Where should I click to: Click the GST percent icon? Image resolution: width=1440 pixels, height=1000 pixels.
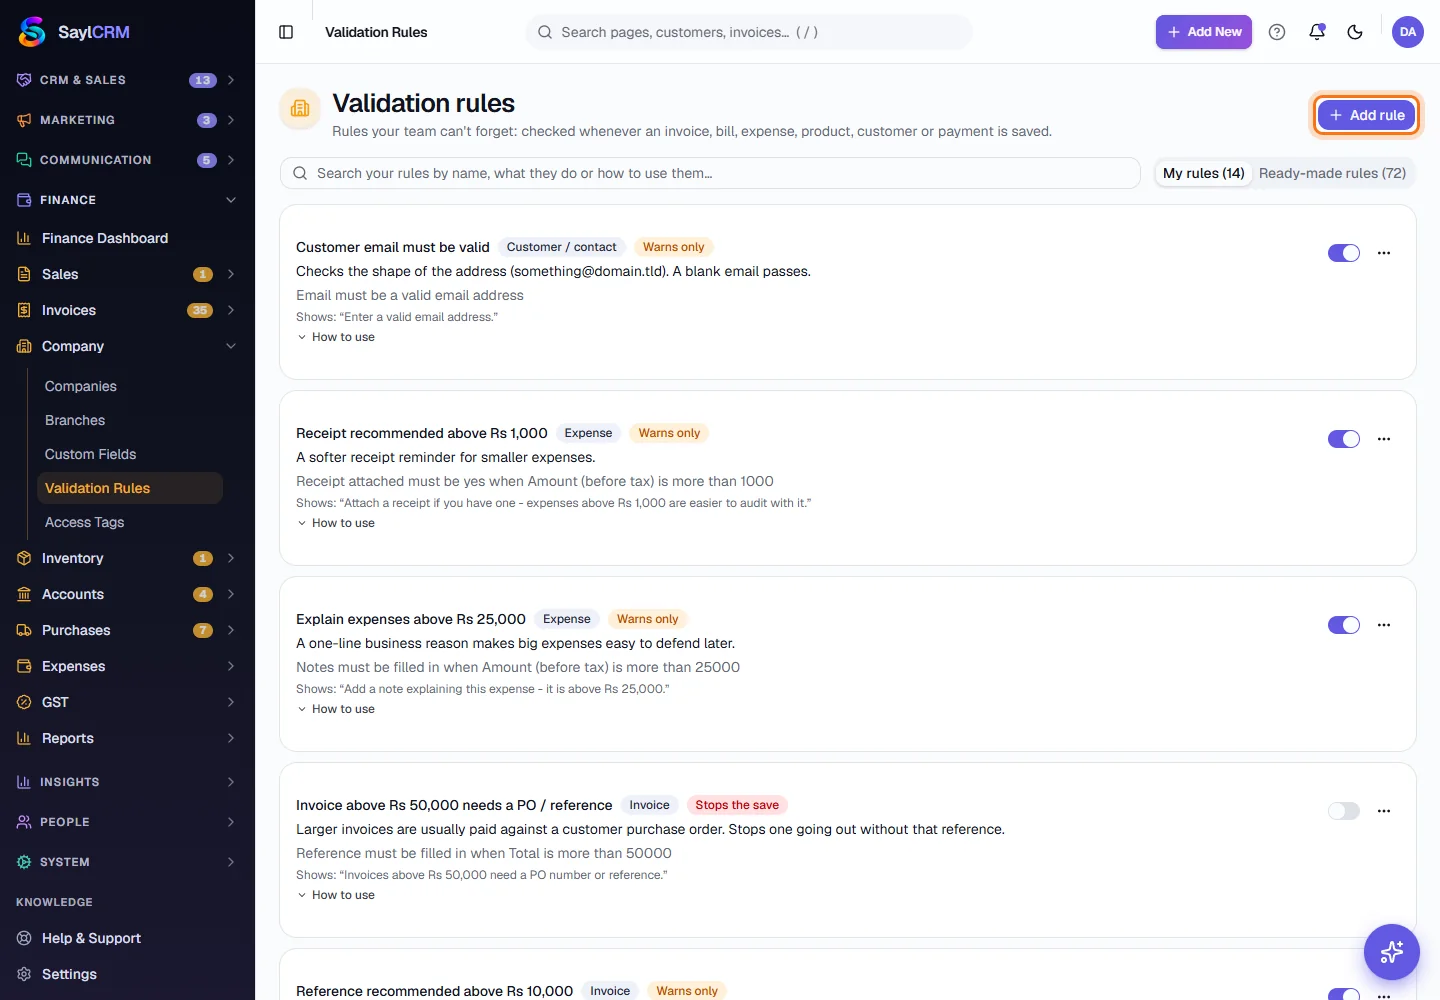point(24,702)
